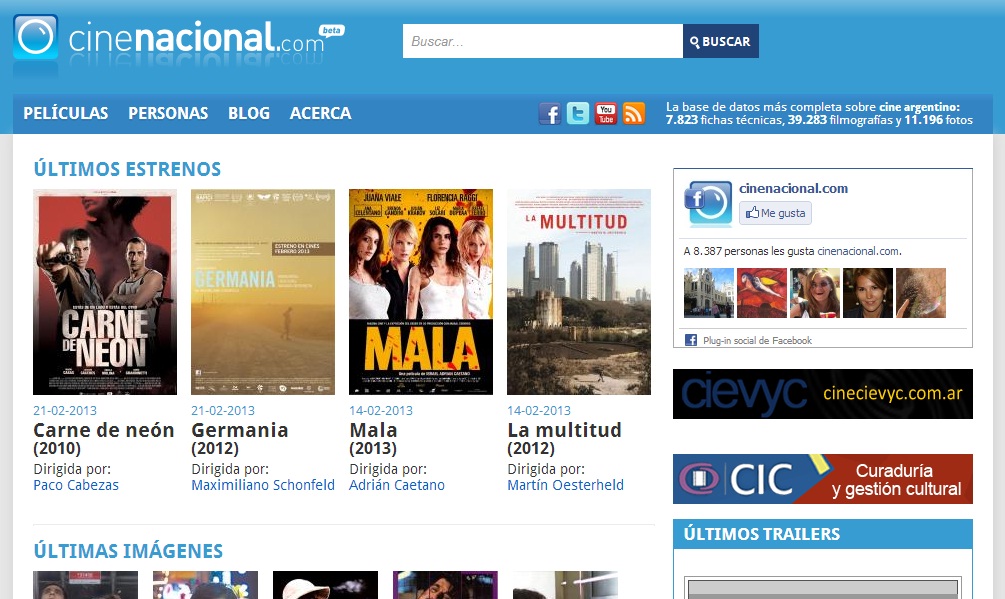Click the cinenacional.com logo icon
Screen dimensions: 1005x599
point(36,37)
